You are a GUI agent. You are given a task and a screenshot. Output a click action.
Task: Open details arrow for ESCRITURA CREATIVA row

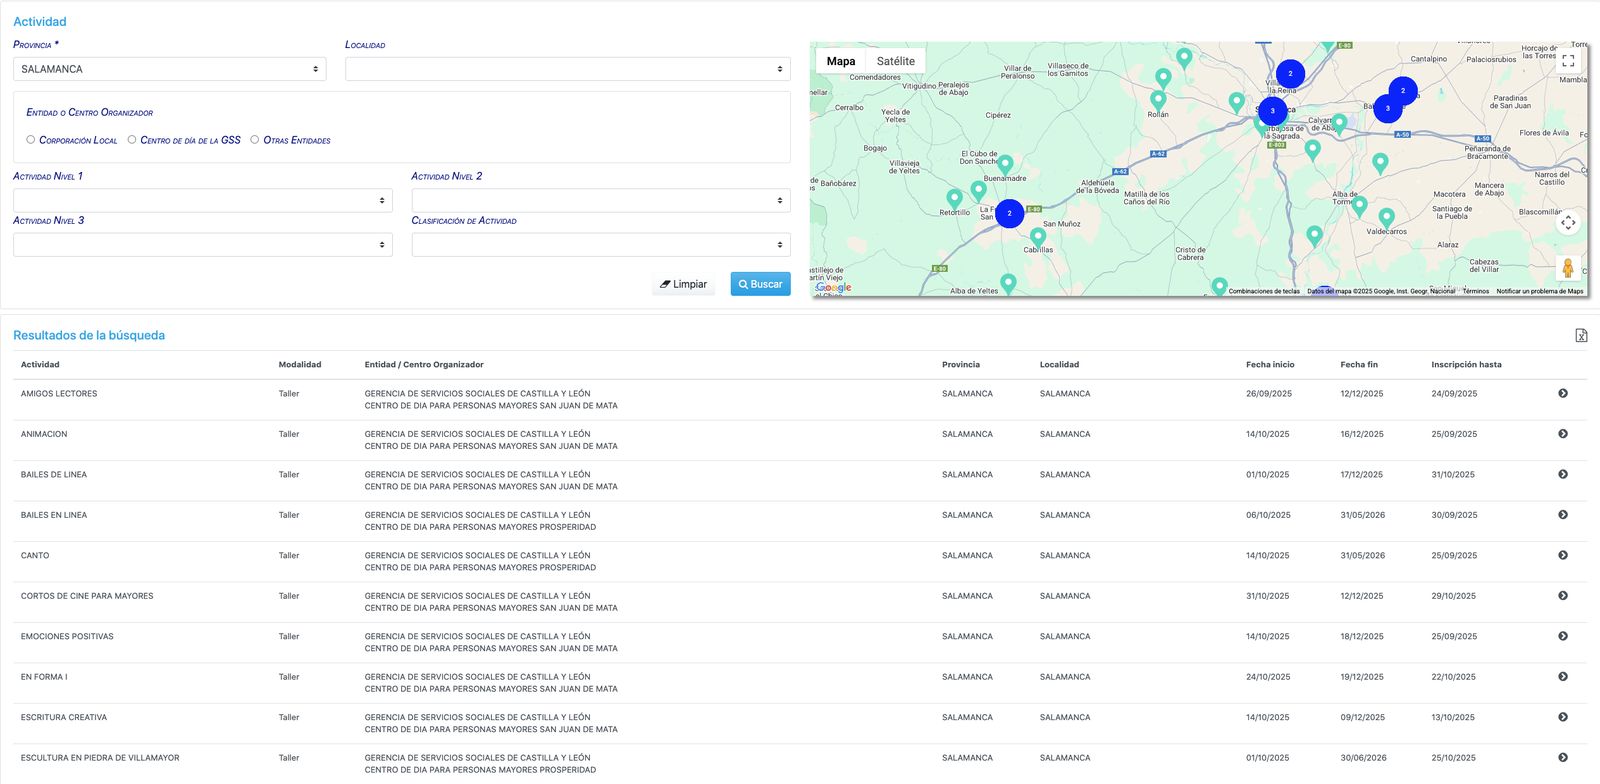click(1563, 718)
